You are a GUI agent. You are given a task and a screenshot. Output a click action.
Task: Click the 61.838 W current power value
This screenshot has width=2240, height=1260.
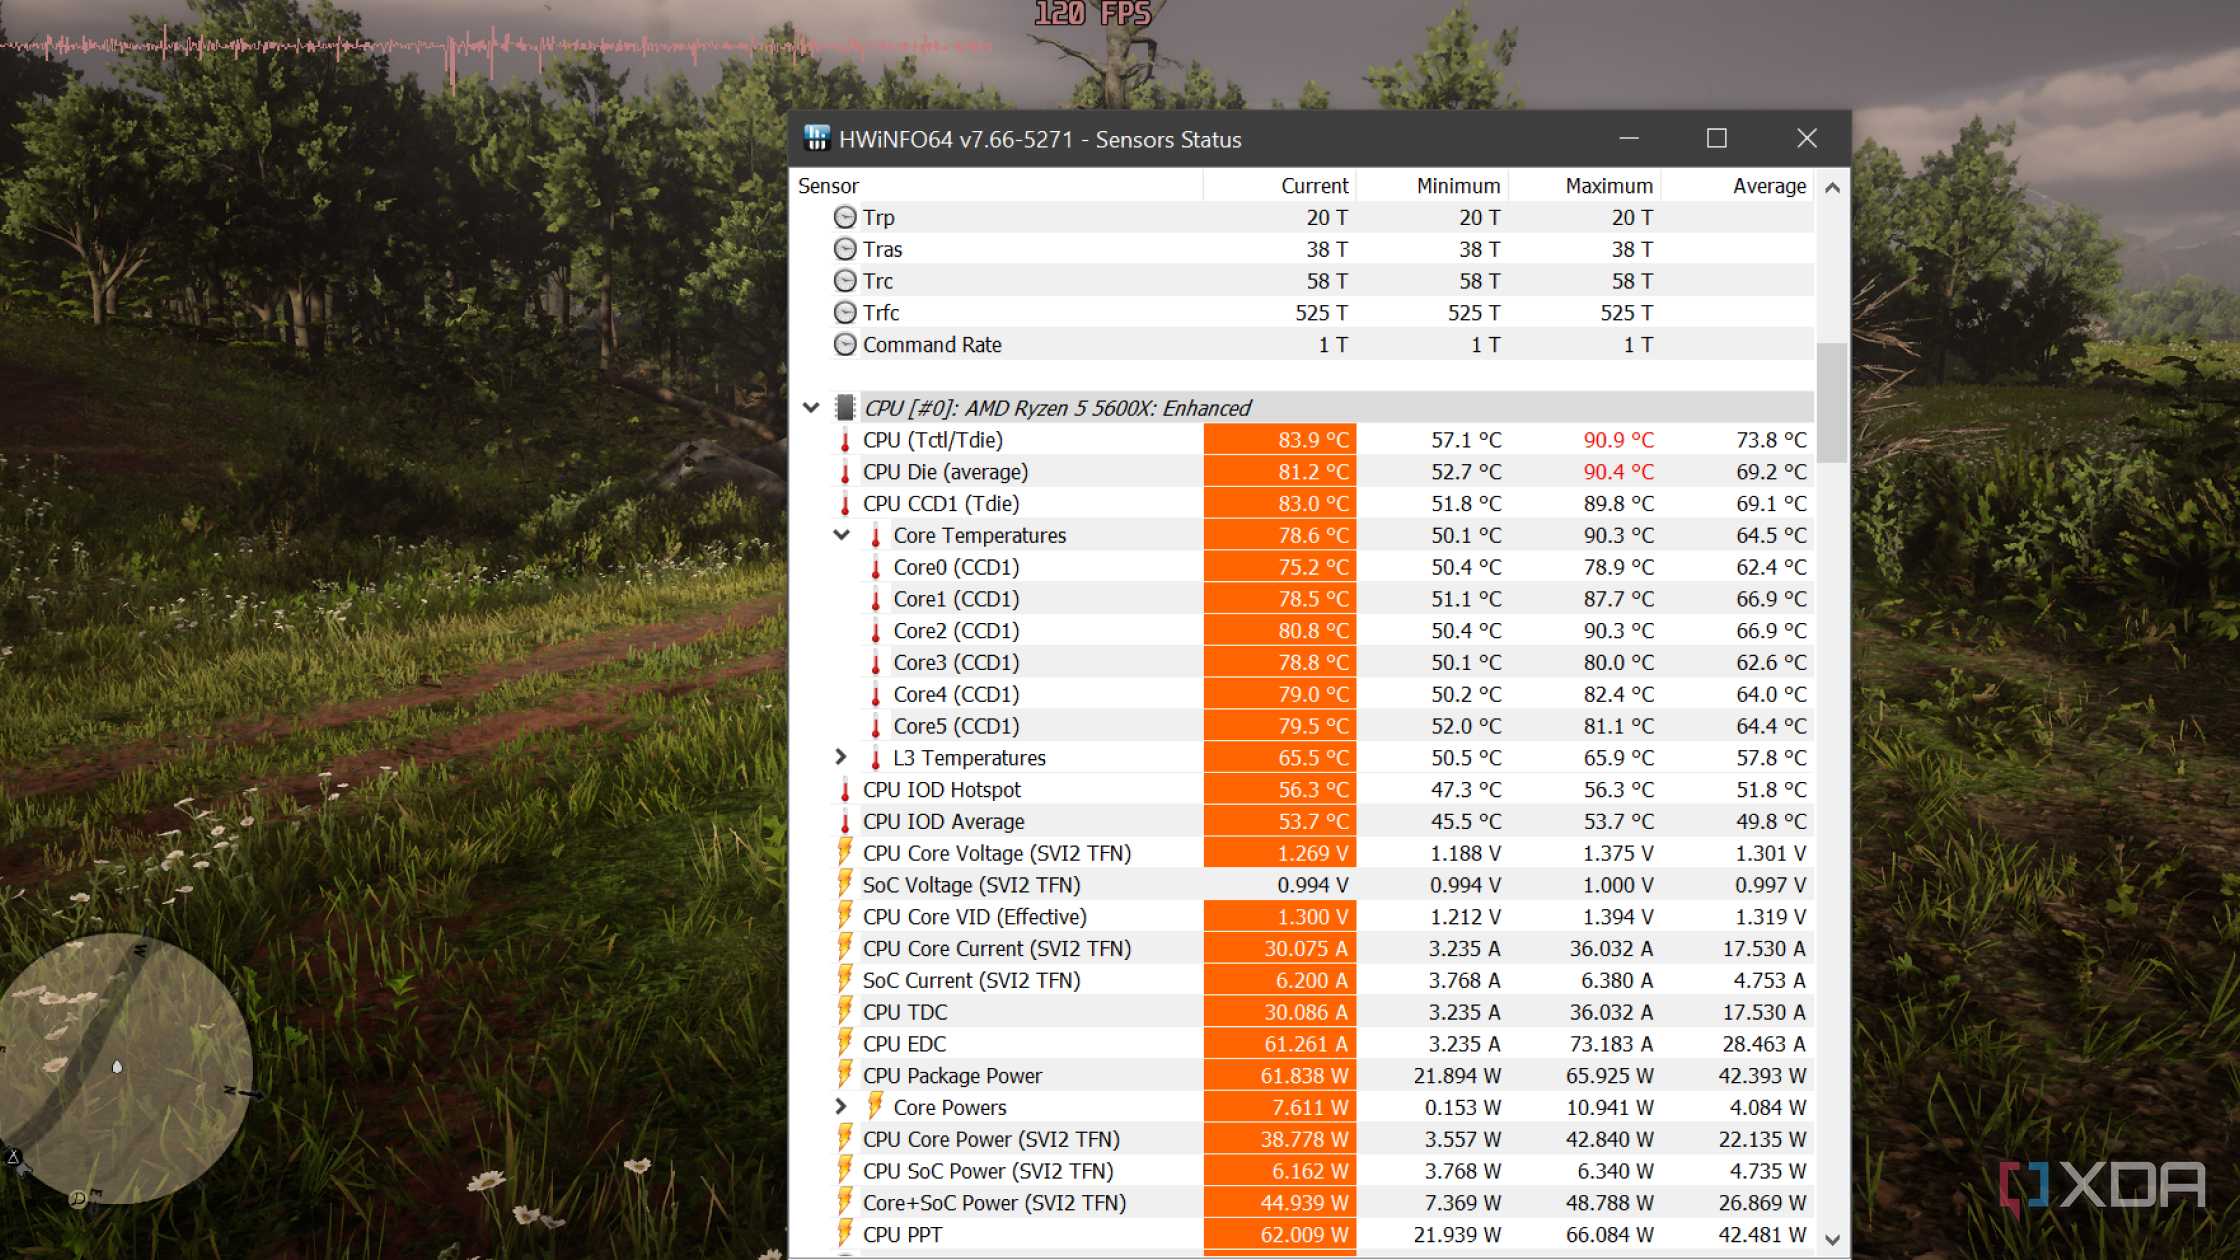pos(1304,1076)
